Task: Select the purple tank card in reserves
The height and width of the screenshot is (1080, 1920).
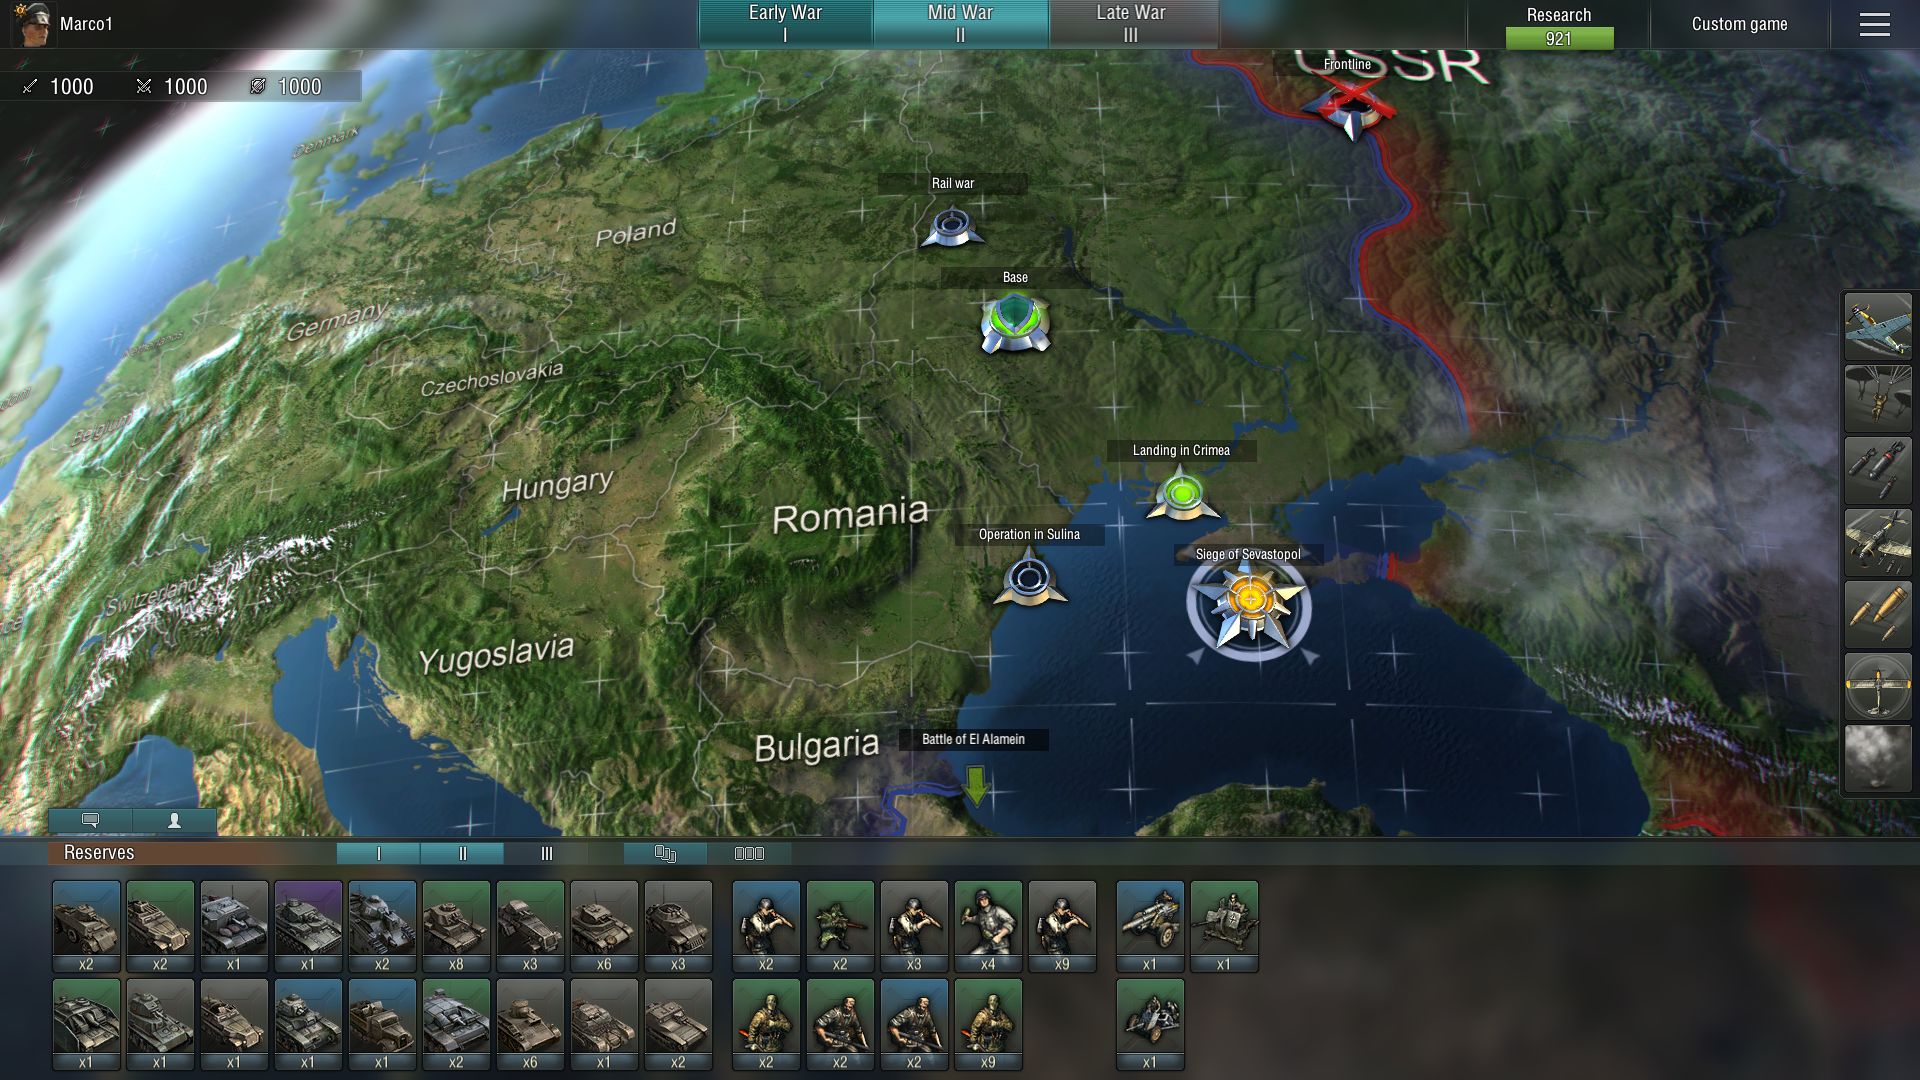Action: coord(308,925)
